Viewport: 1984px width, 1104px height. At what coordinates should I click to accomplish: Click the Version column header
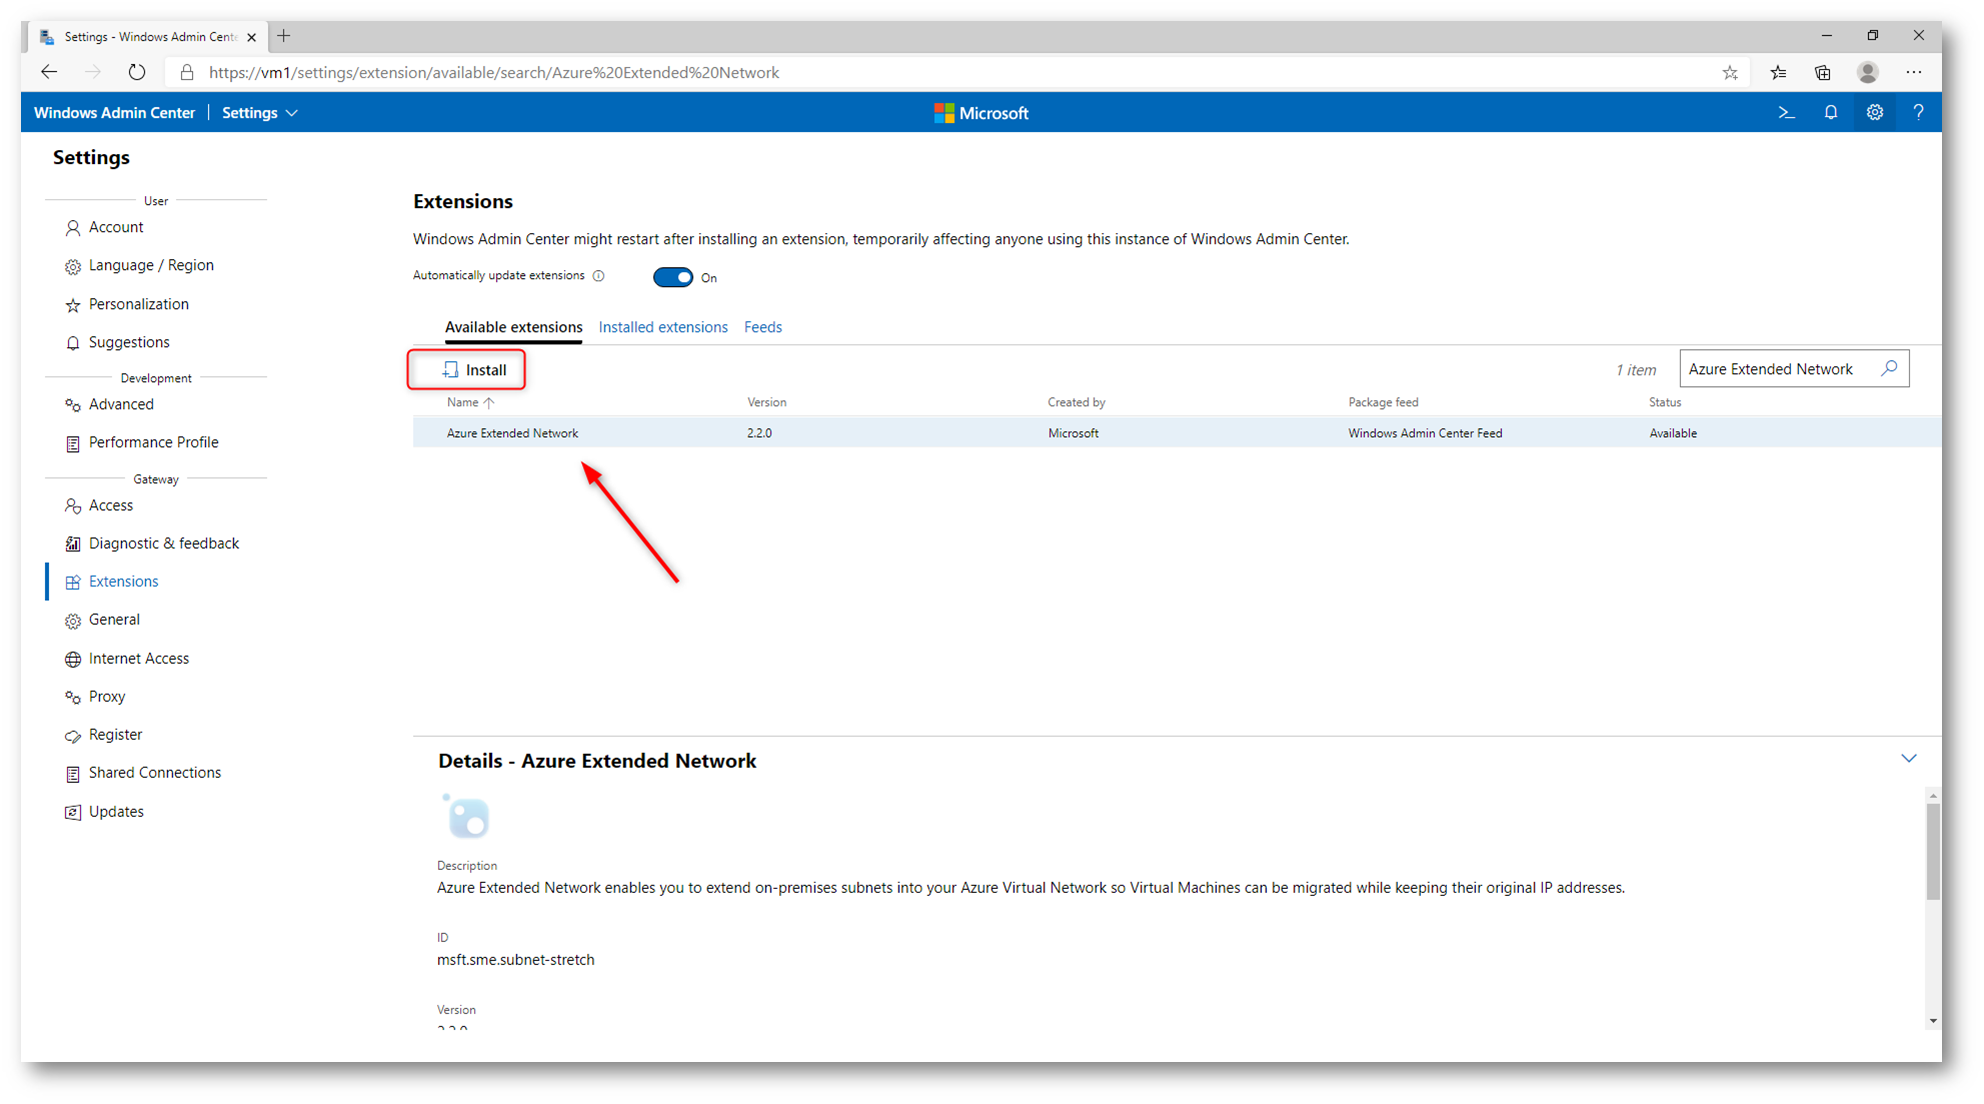(x=767, y=402)
